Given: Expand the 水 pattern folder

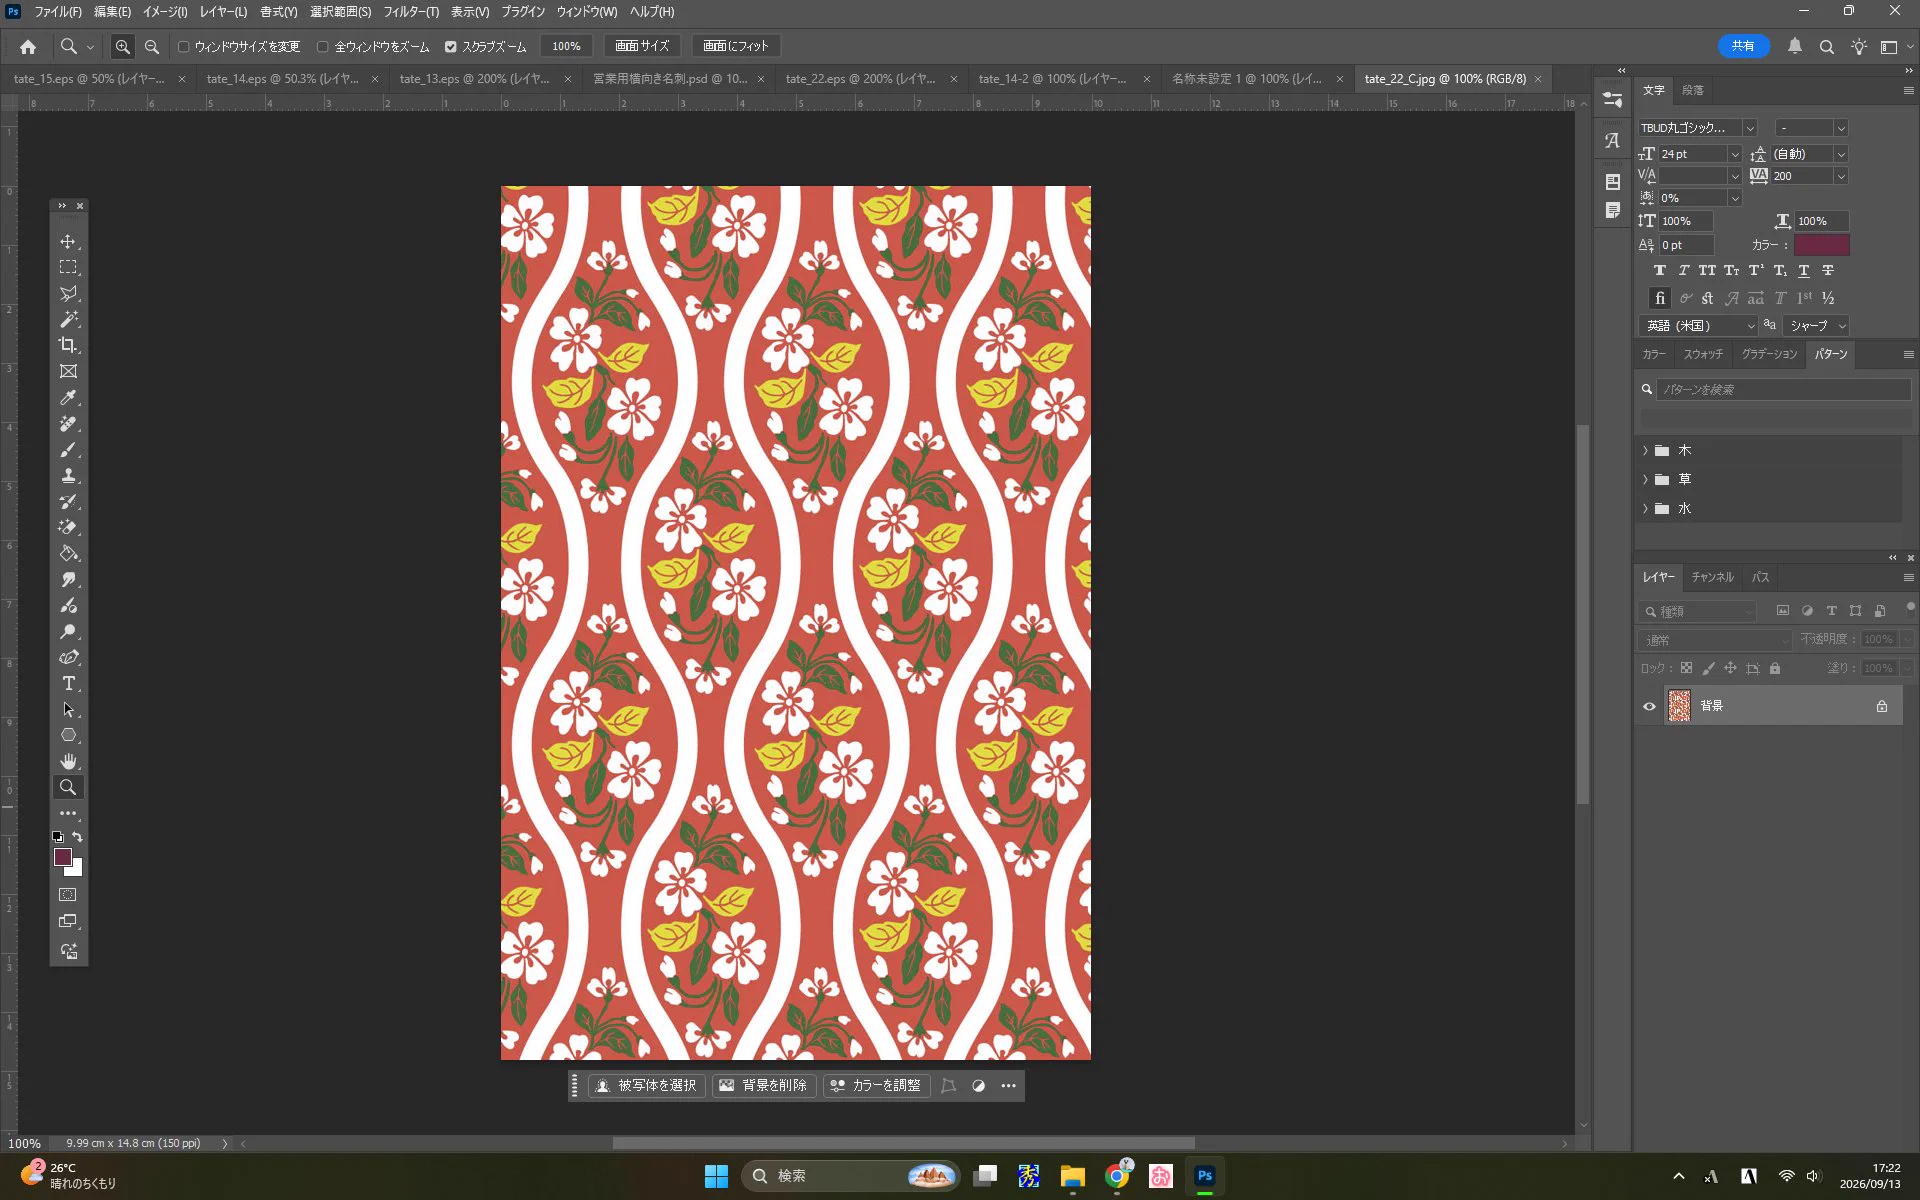Looking at the screenshot, I should tap(1645, 509).
